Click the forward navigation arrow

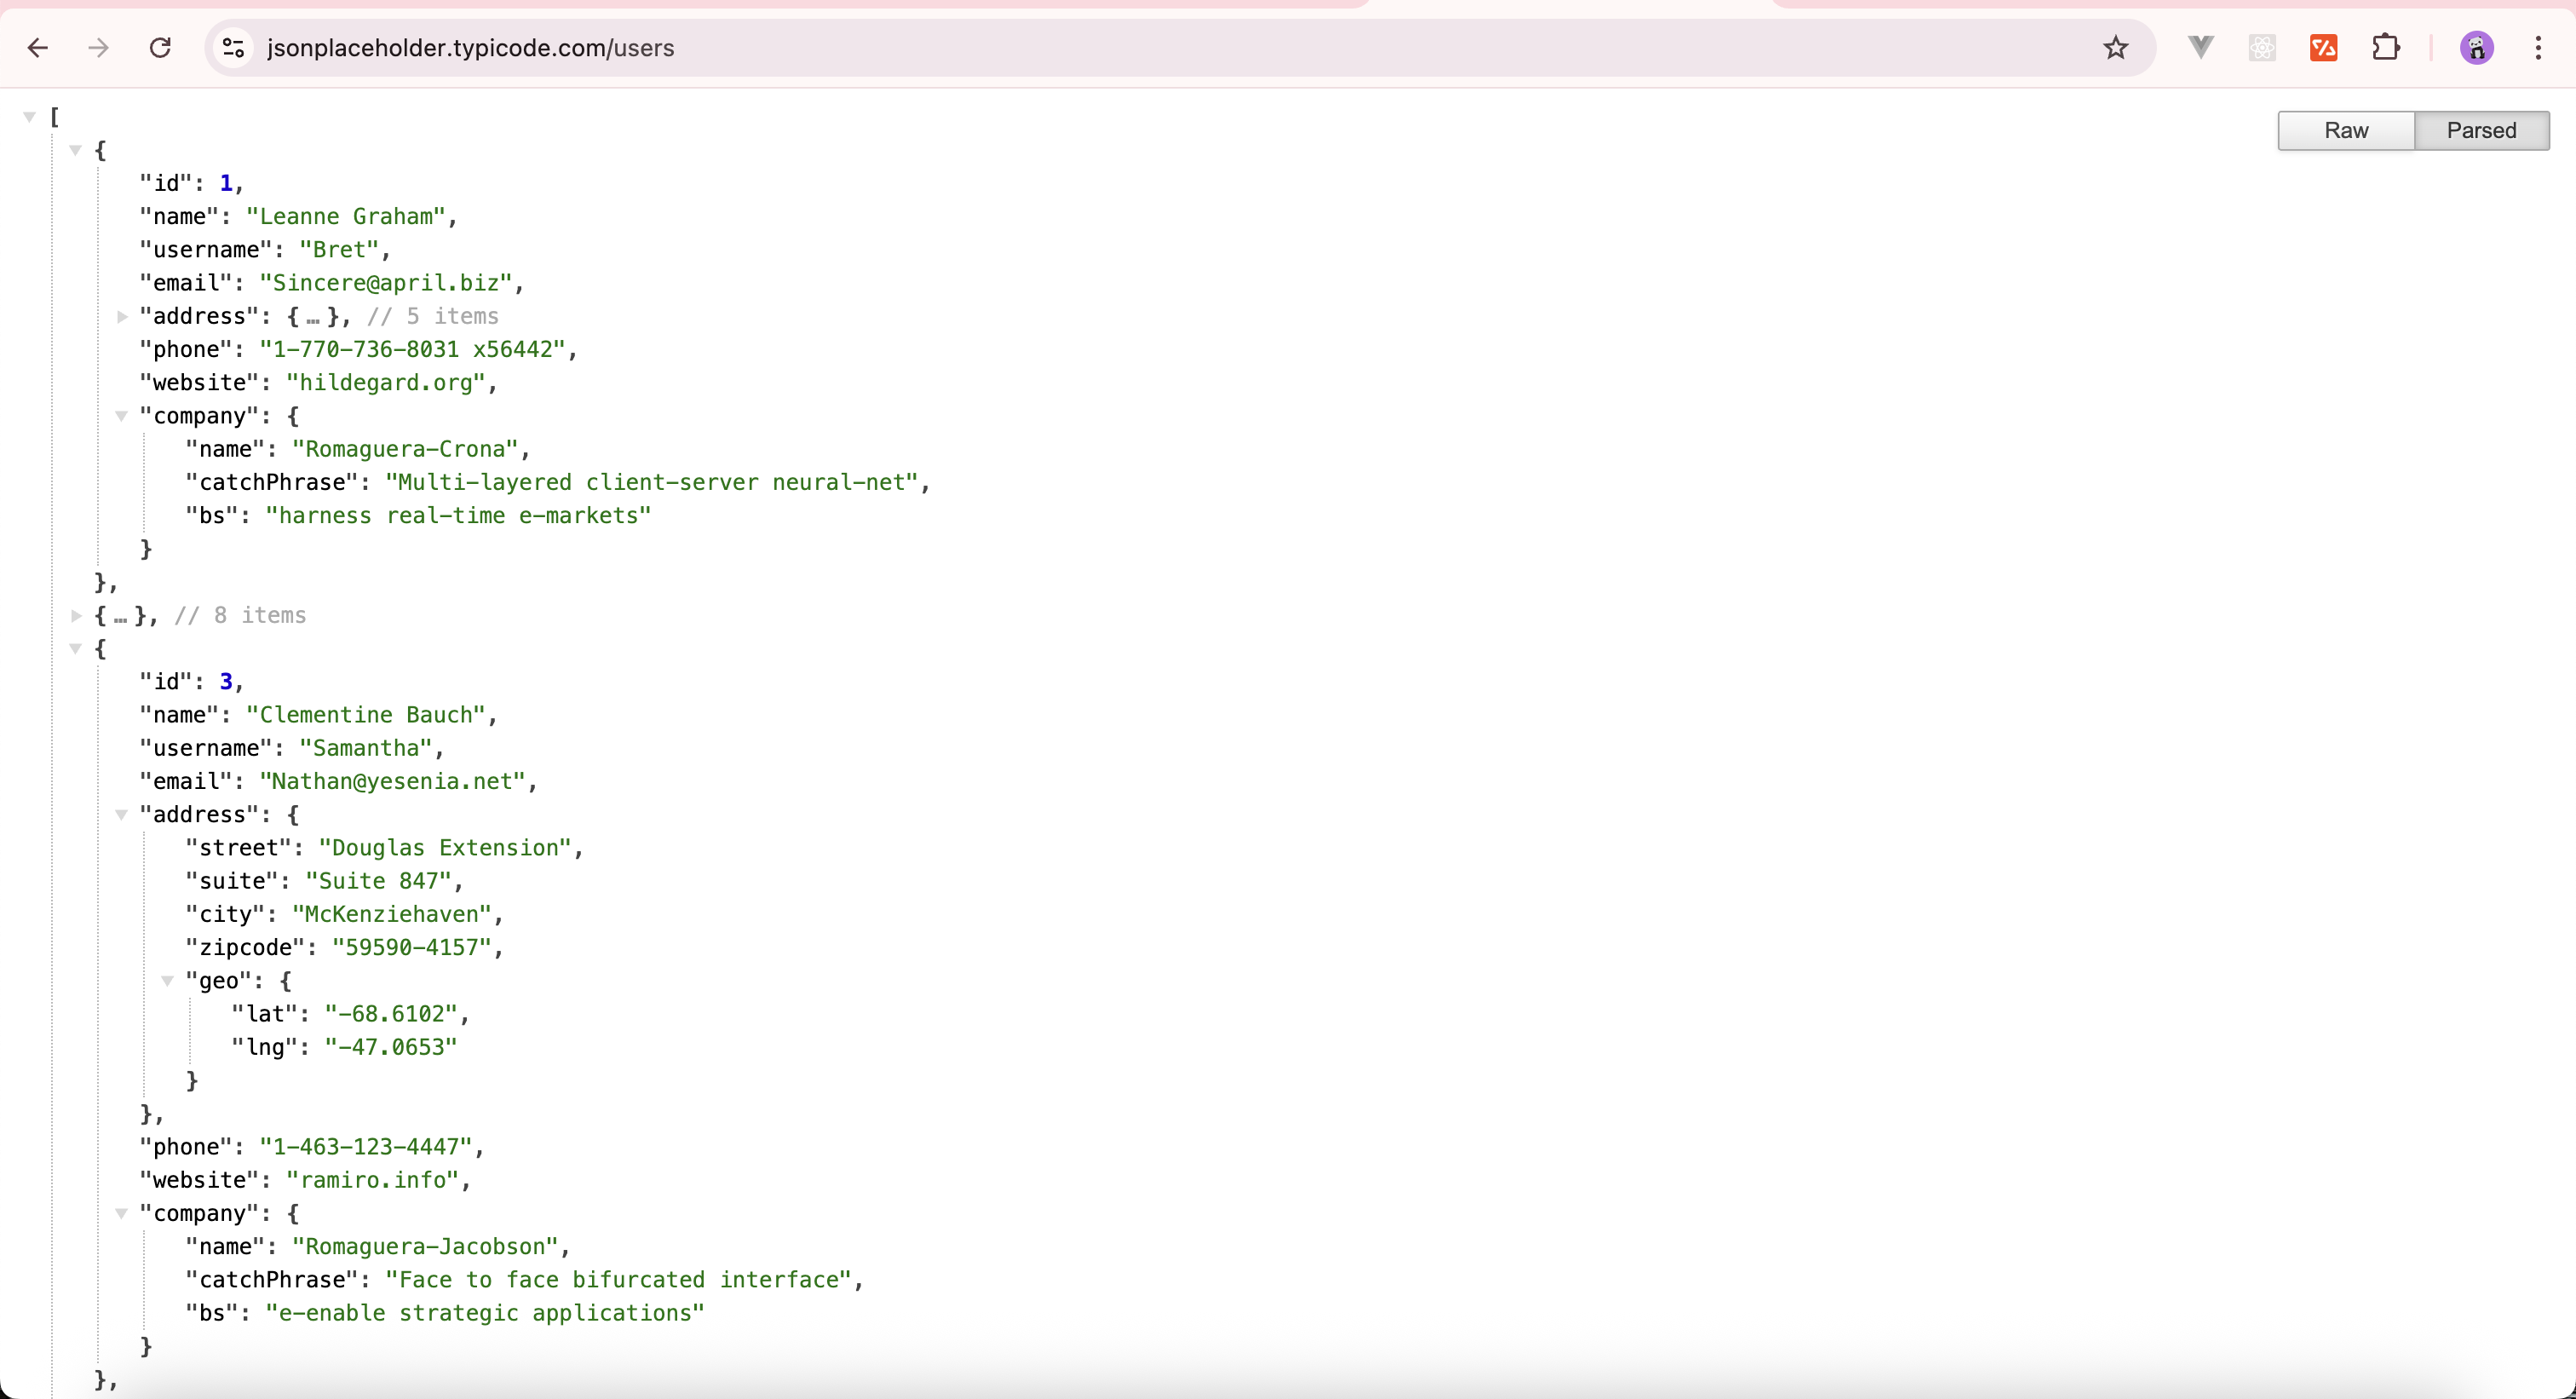point(98,48)
